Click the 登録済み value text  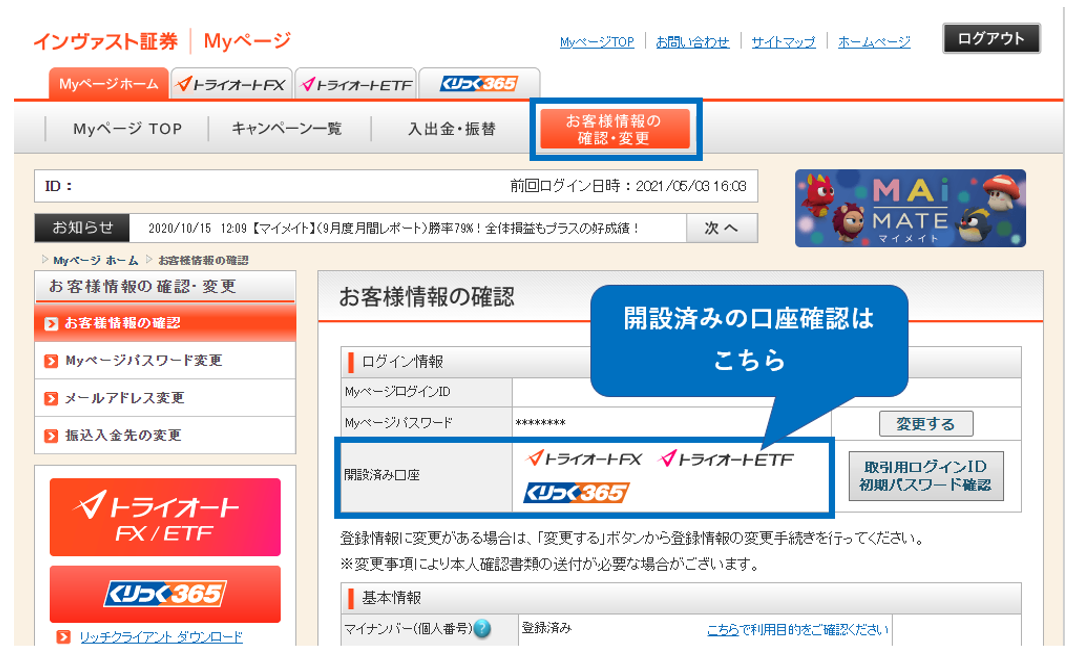546,628
